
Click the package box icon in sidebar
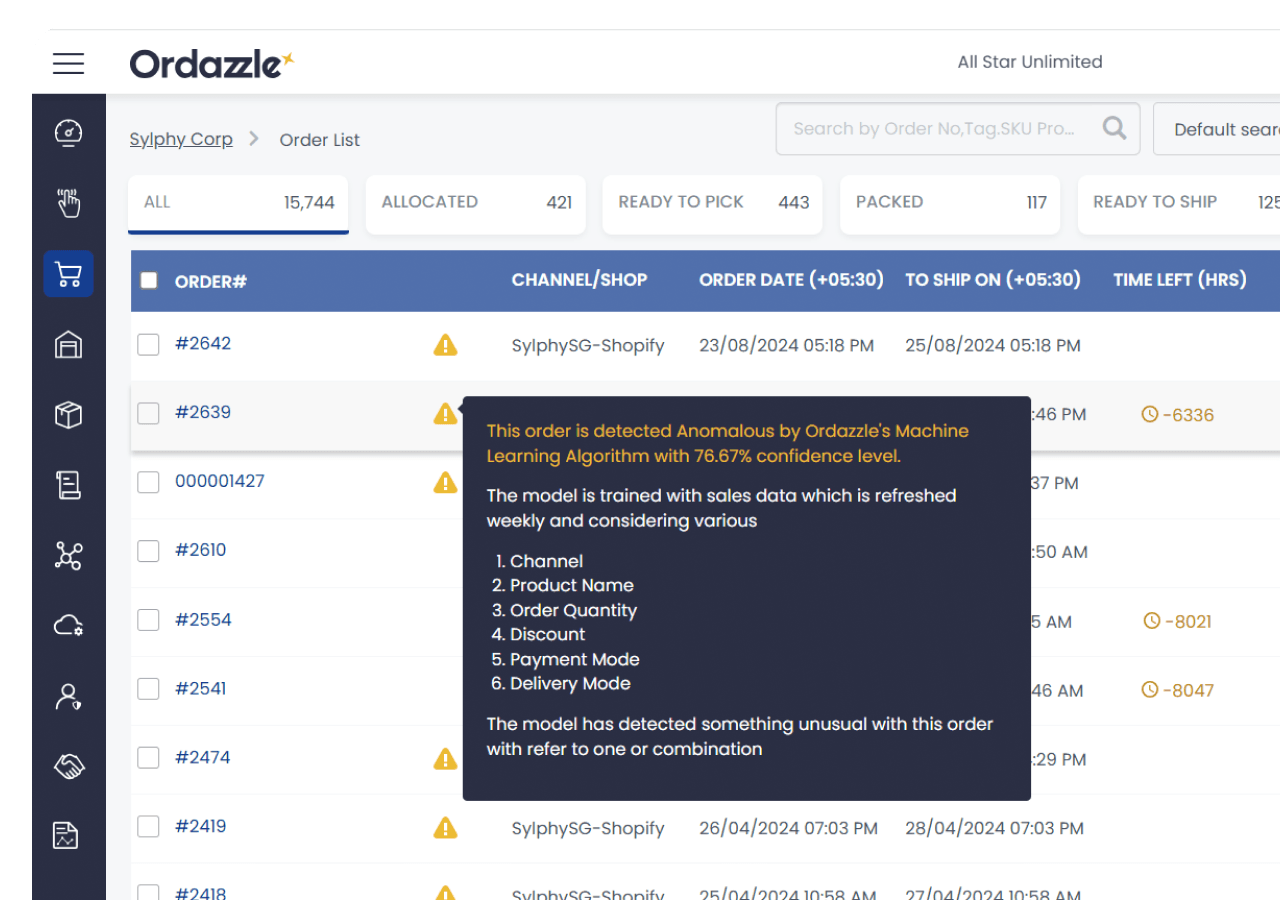[x=68, y=415]
